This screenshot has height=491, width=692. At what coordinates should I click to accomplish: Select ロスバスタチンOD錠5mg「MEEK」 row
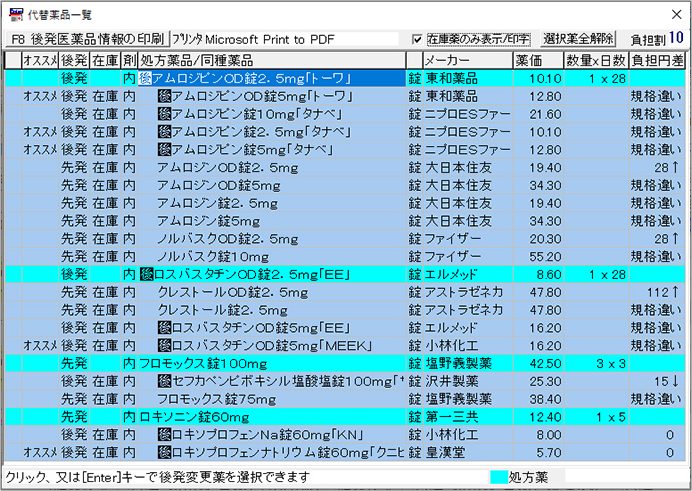click(345, 345)
